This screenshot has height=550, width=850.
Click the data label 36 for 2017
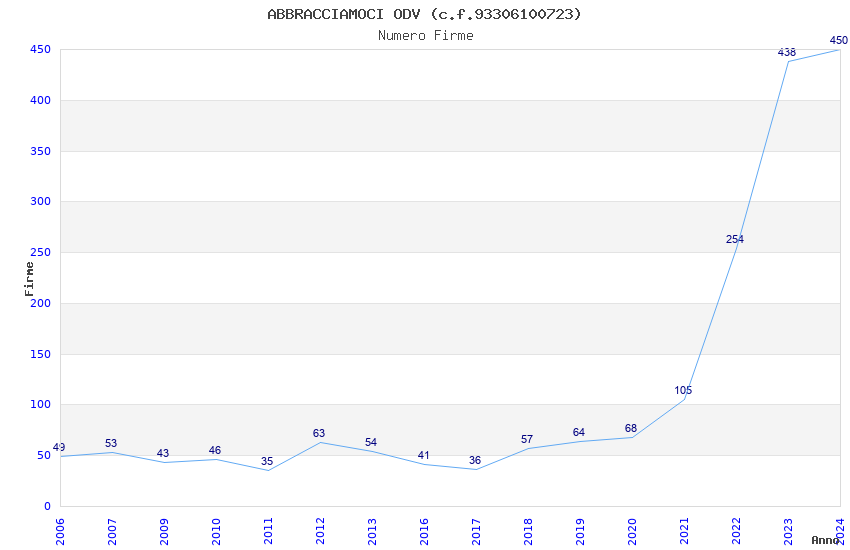point(475,461)
